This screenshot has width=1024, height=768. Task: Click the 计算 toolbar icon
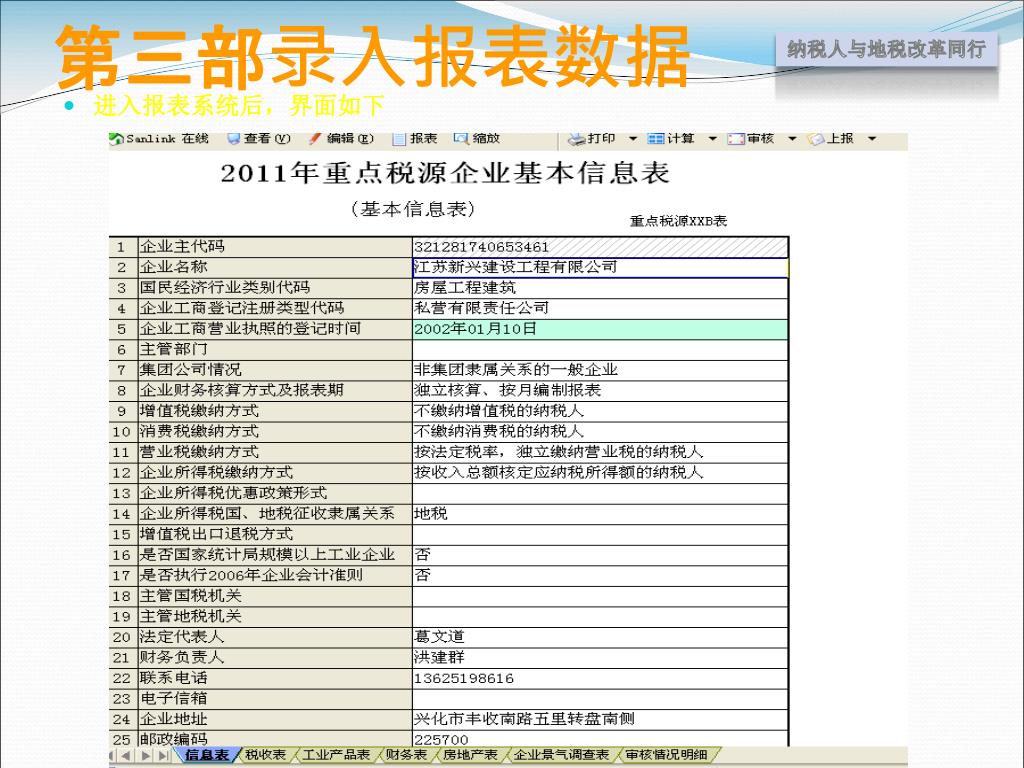click(655, 138)
